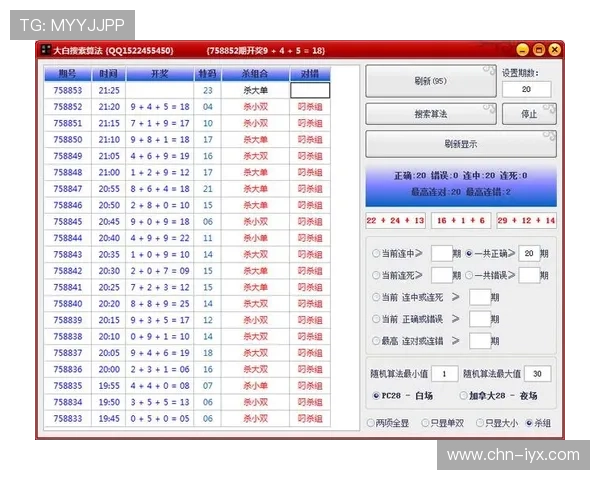Click the blue 正确:20 错误:0 statistics panel
The height and width of the screenshot is (480, 600).
pos(461,184)
